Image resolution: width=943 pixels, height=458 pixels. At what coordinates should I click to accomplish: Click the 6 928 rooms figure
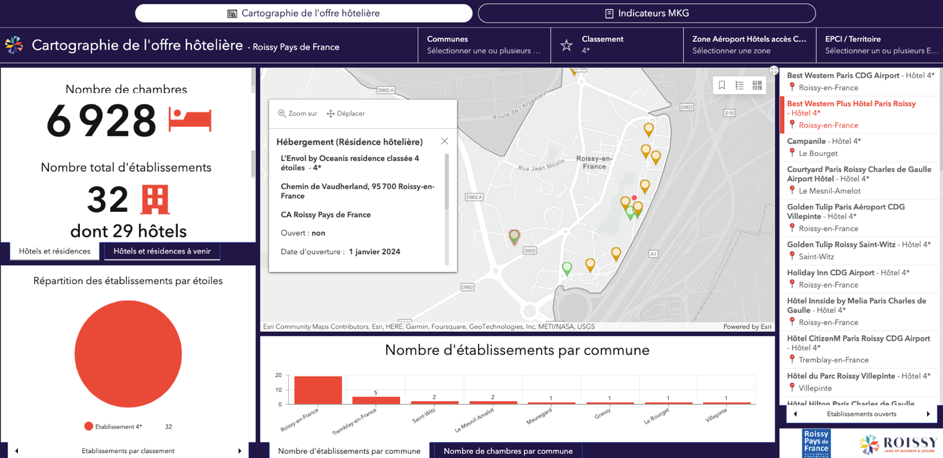coord(101,121)
